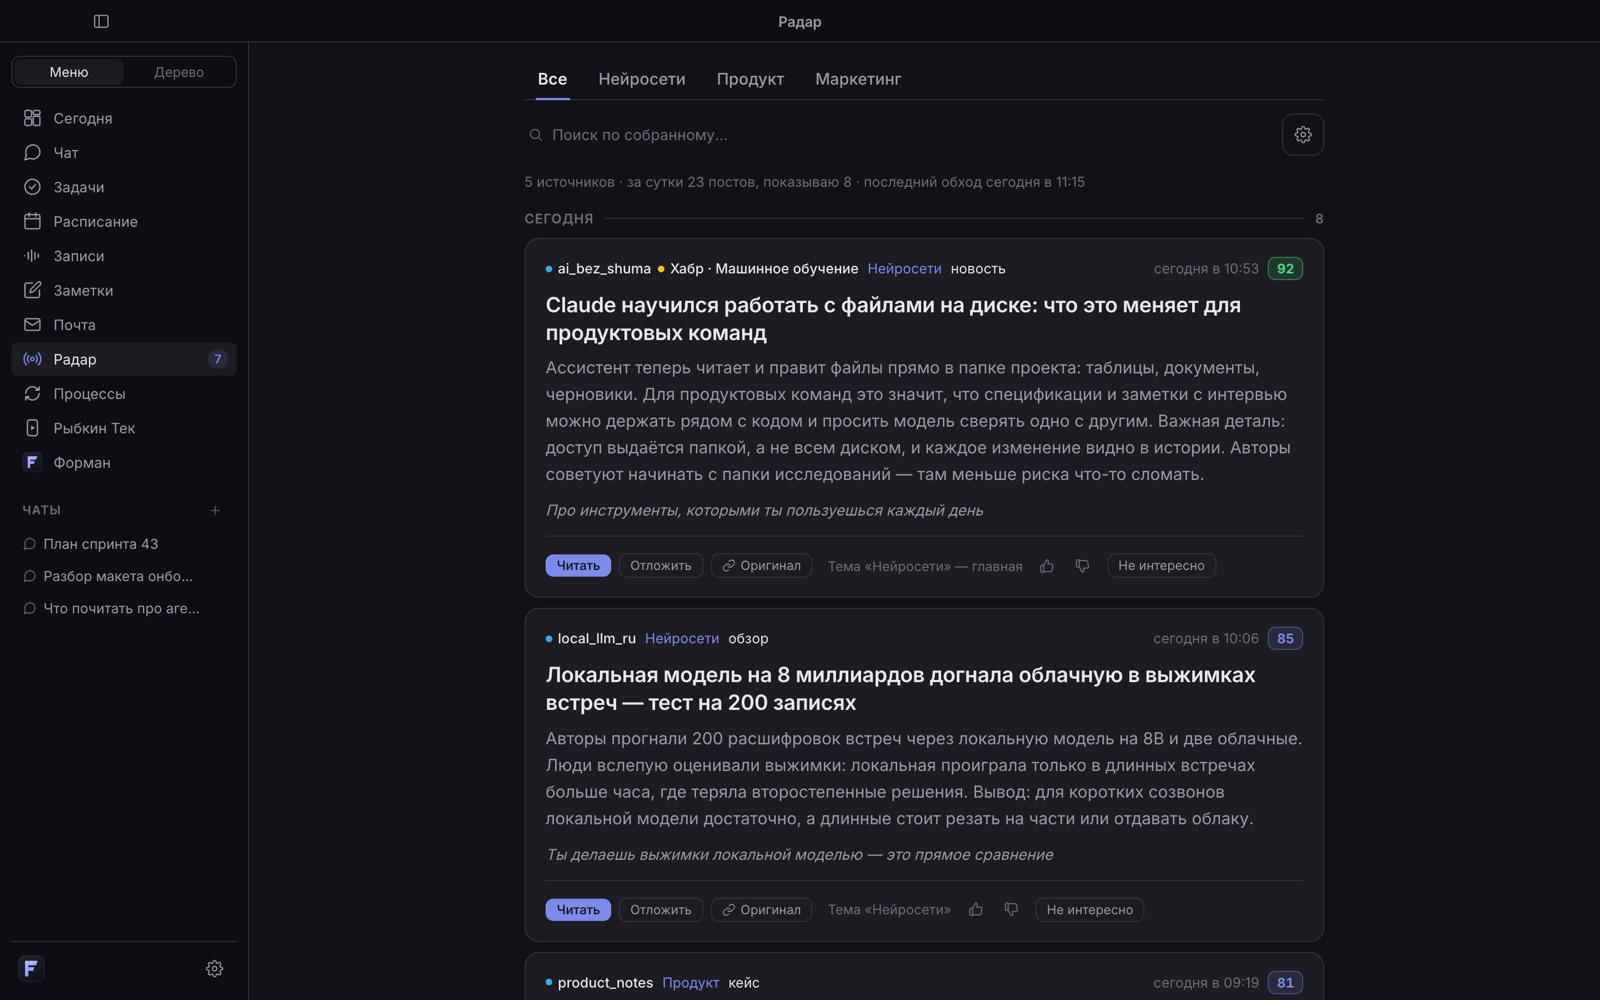Open chat План спринта 43

click(123, 544)
